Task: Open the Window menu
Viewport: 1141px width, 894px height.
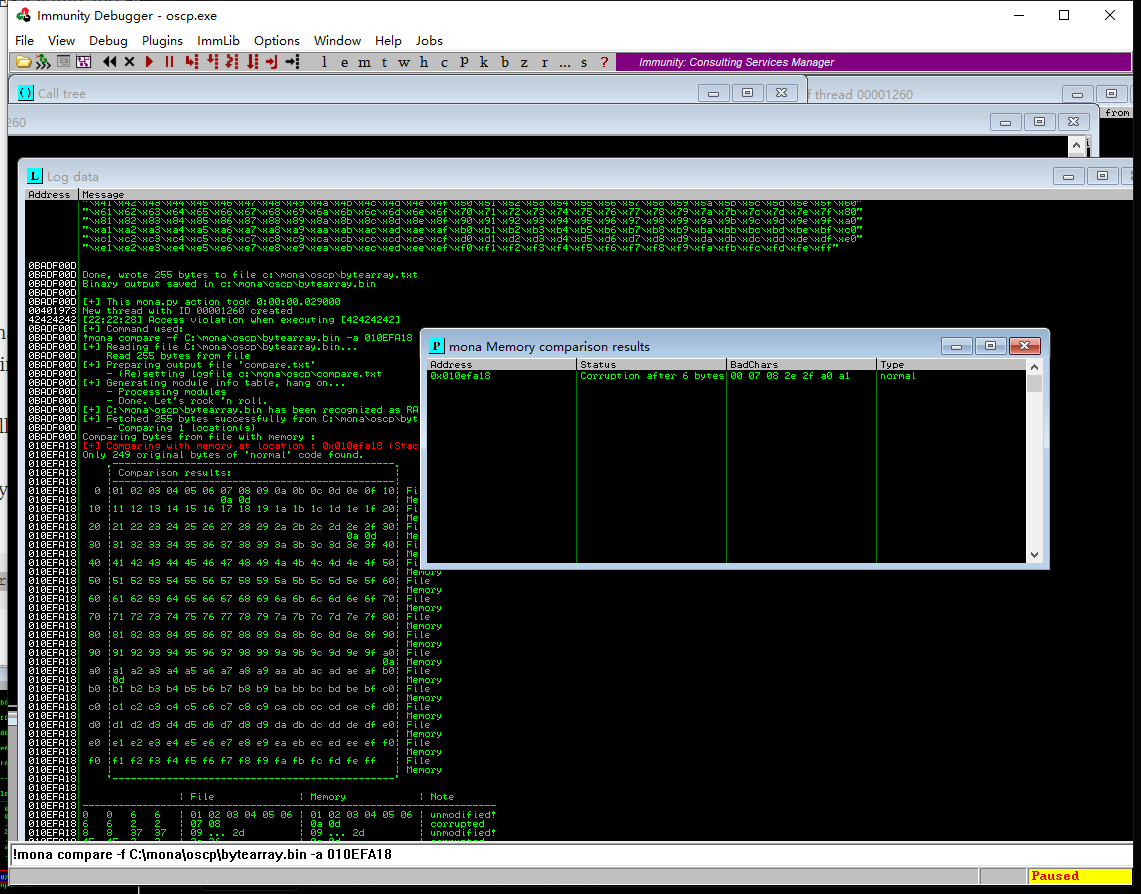Action: (337, 41)
